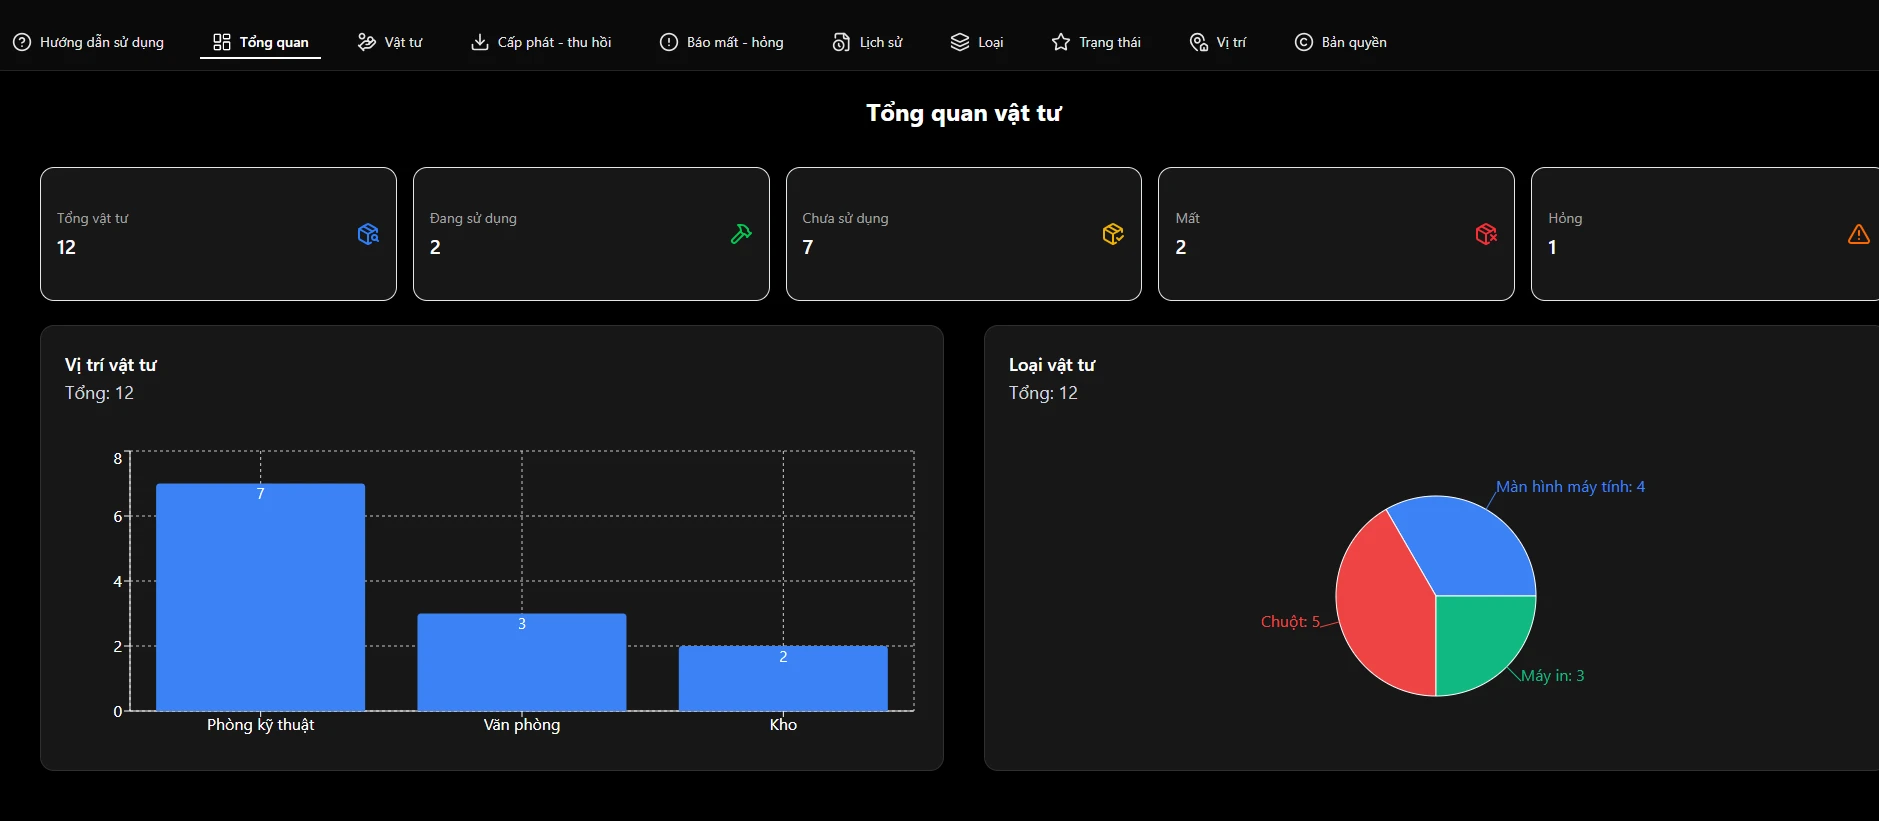The height and width of the screenshot is (821, 1879).
Task: Click the red Chuột pie slice
Action: 1385,610
